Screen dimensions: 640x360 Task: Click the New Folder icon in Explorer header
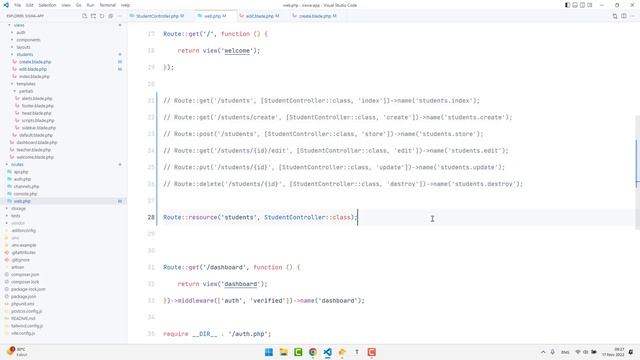[93, 16]
